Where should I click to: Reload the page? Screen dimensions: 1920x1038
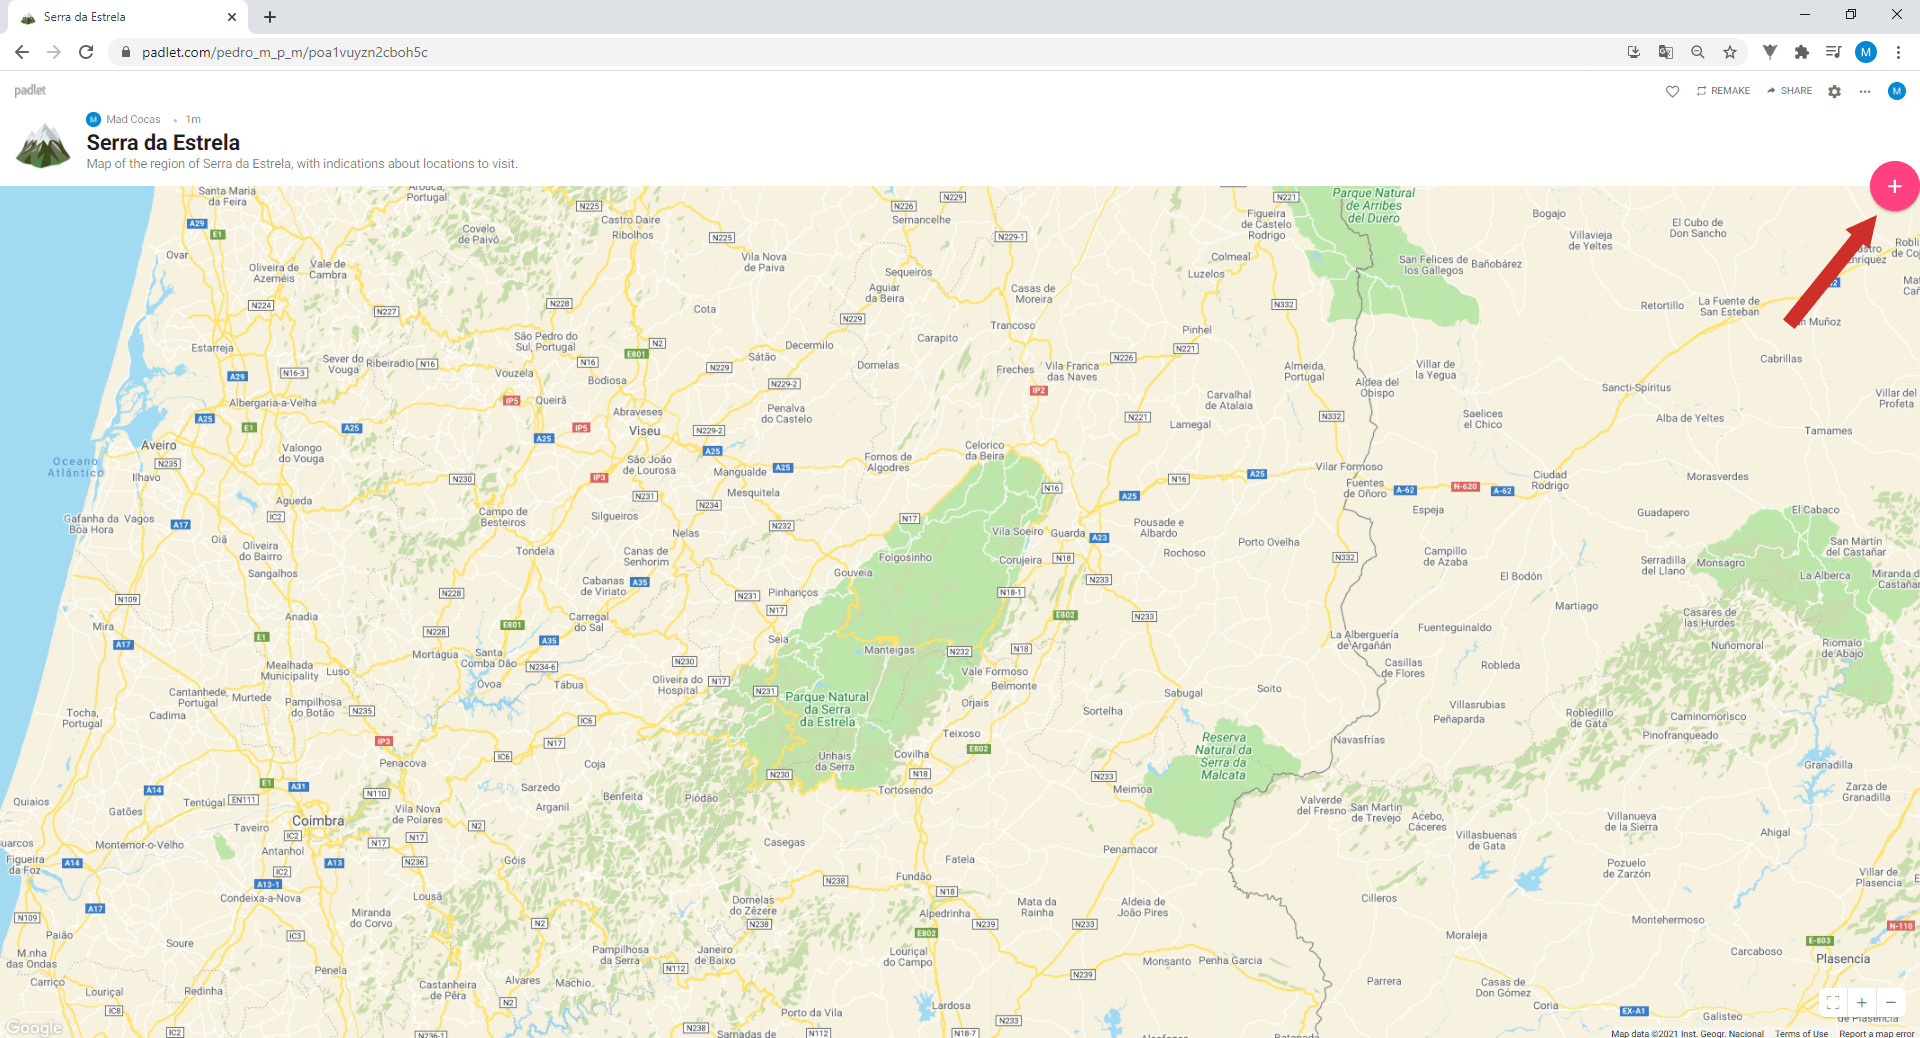coord(86,52)
